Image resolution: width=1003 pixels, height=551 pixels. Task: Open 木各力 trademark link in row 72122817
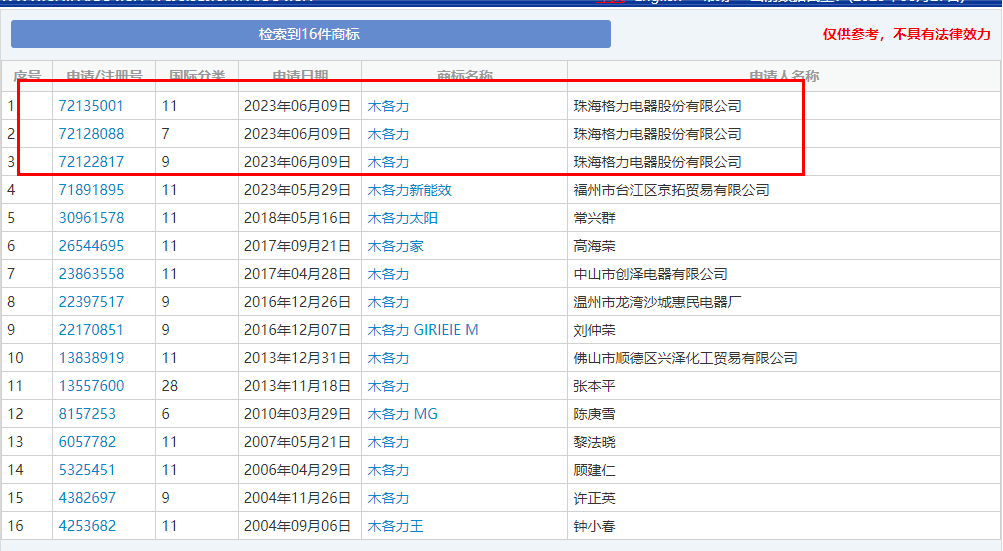tap(388, 163)
